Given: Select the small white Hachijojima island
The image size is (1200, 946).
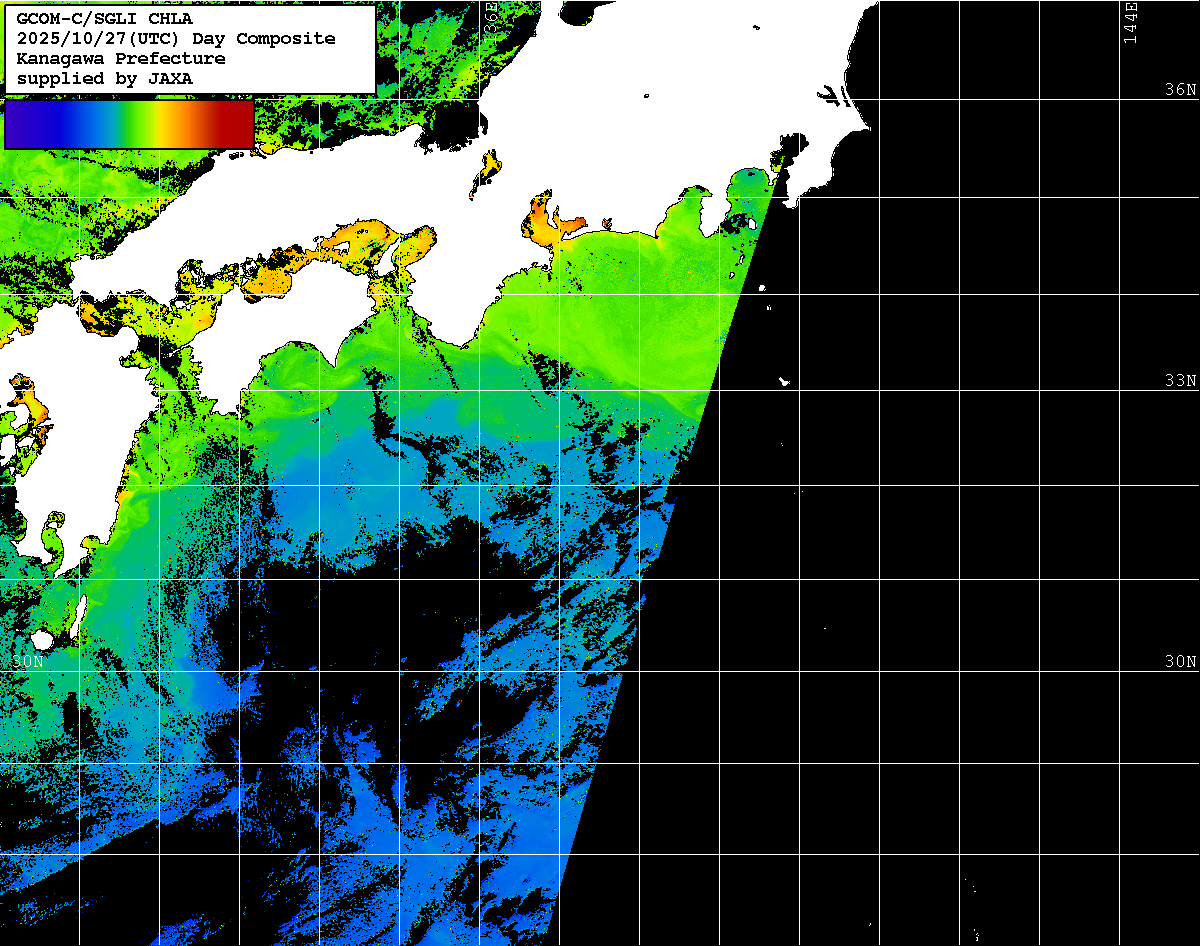Looking at the screenshot, I should [x=785, y=381].
